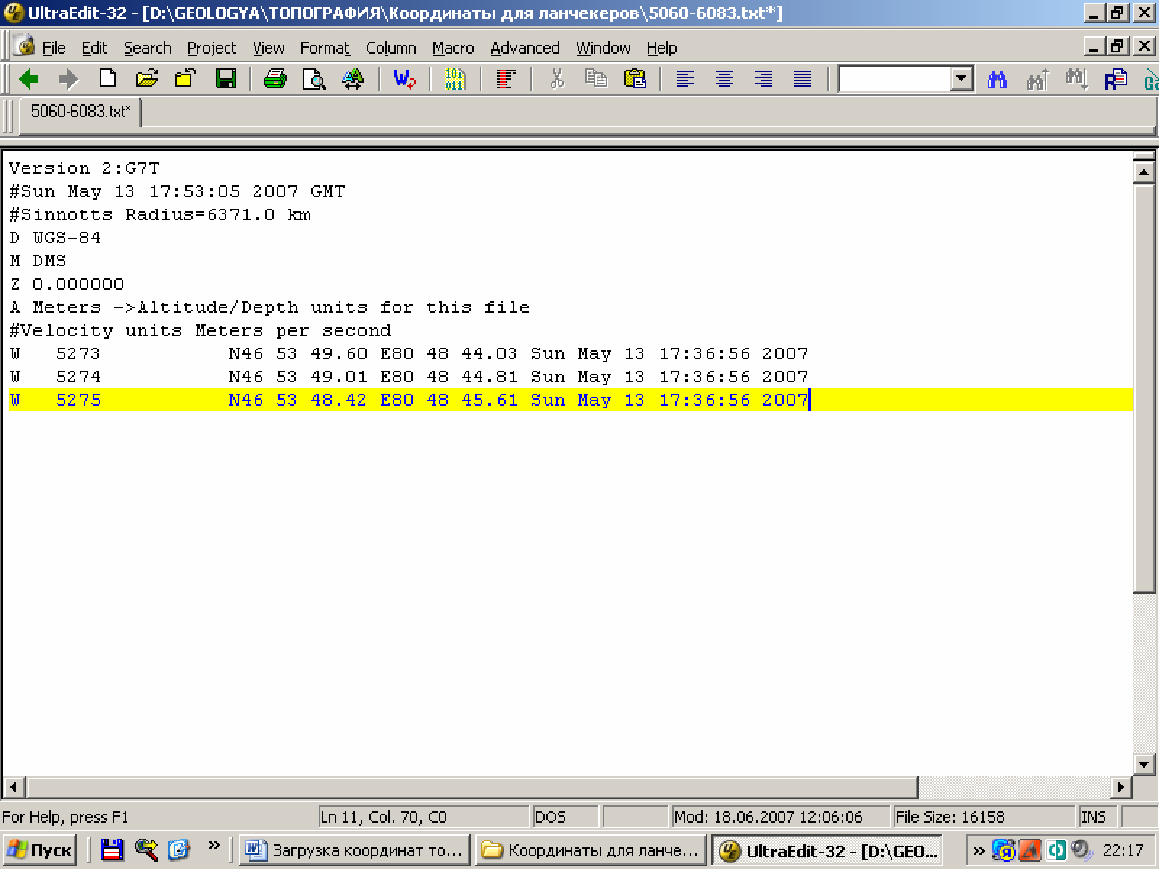Click the "#Sinnotts Radius=6371.0 km" line
The width and height of the screenshot is (1159, 869).
(160, 215)
